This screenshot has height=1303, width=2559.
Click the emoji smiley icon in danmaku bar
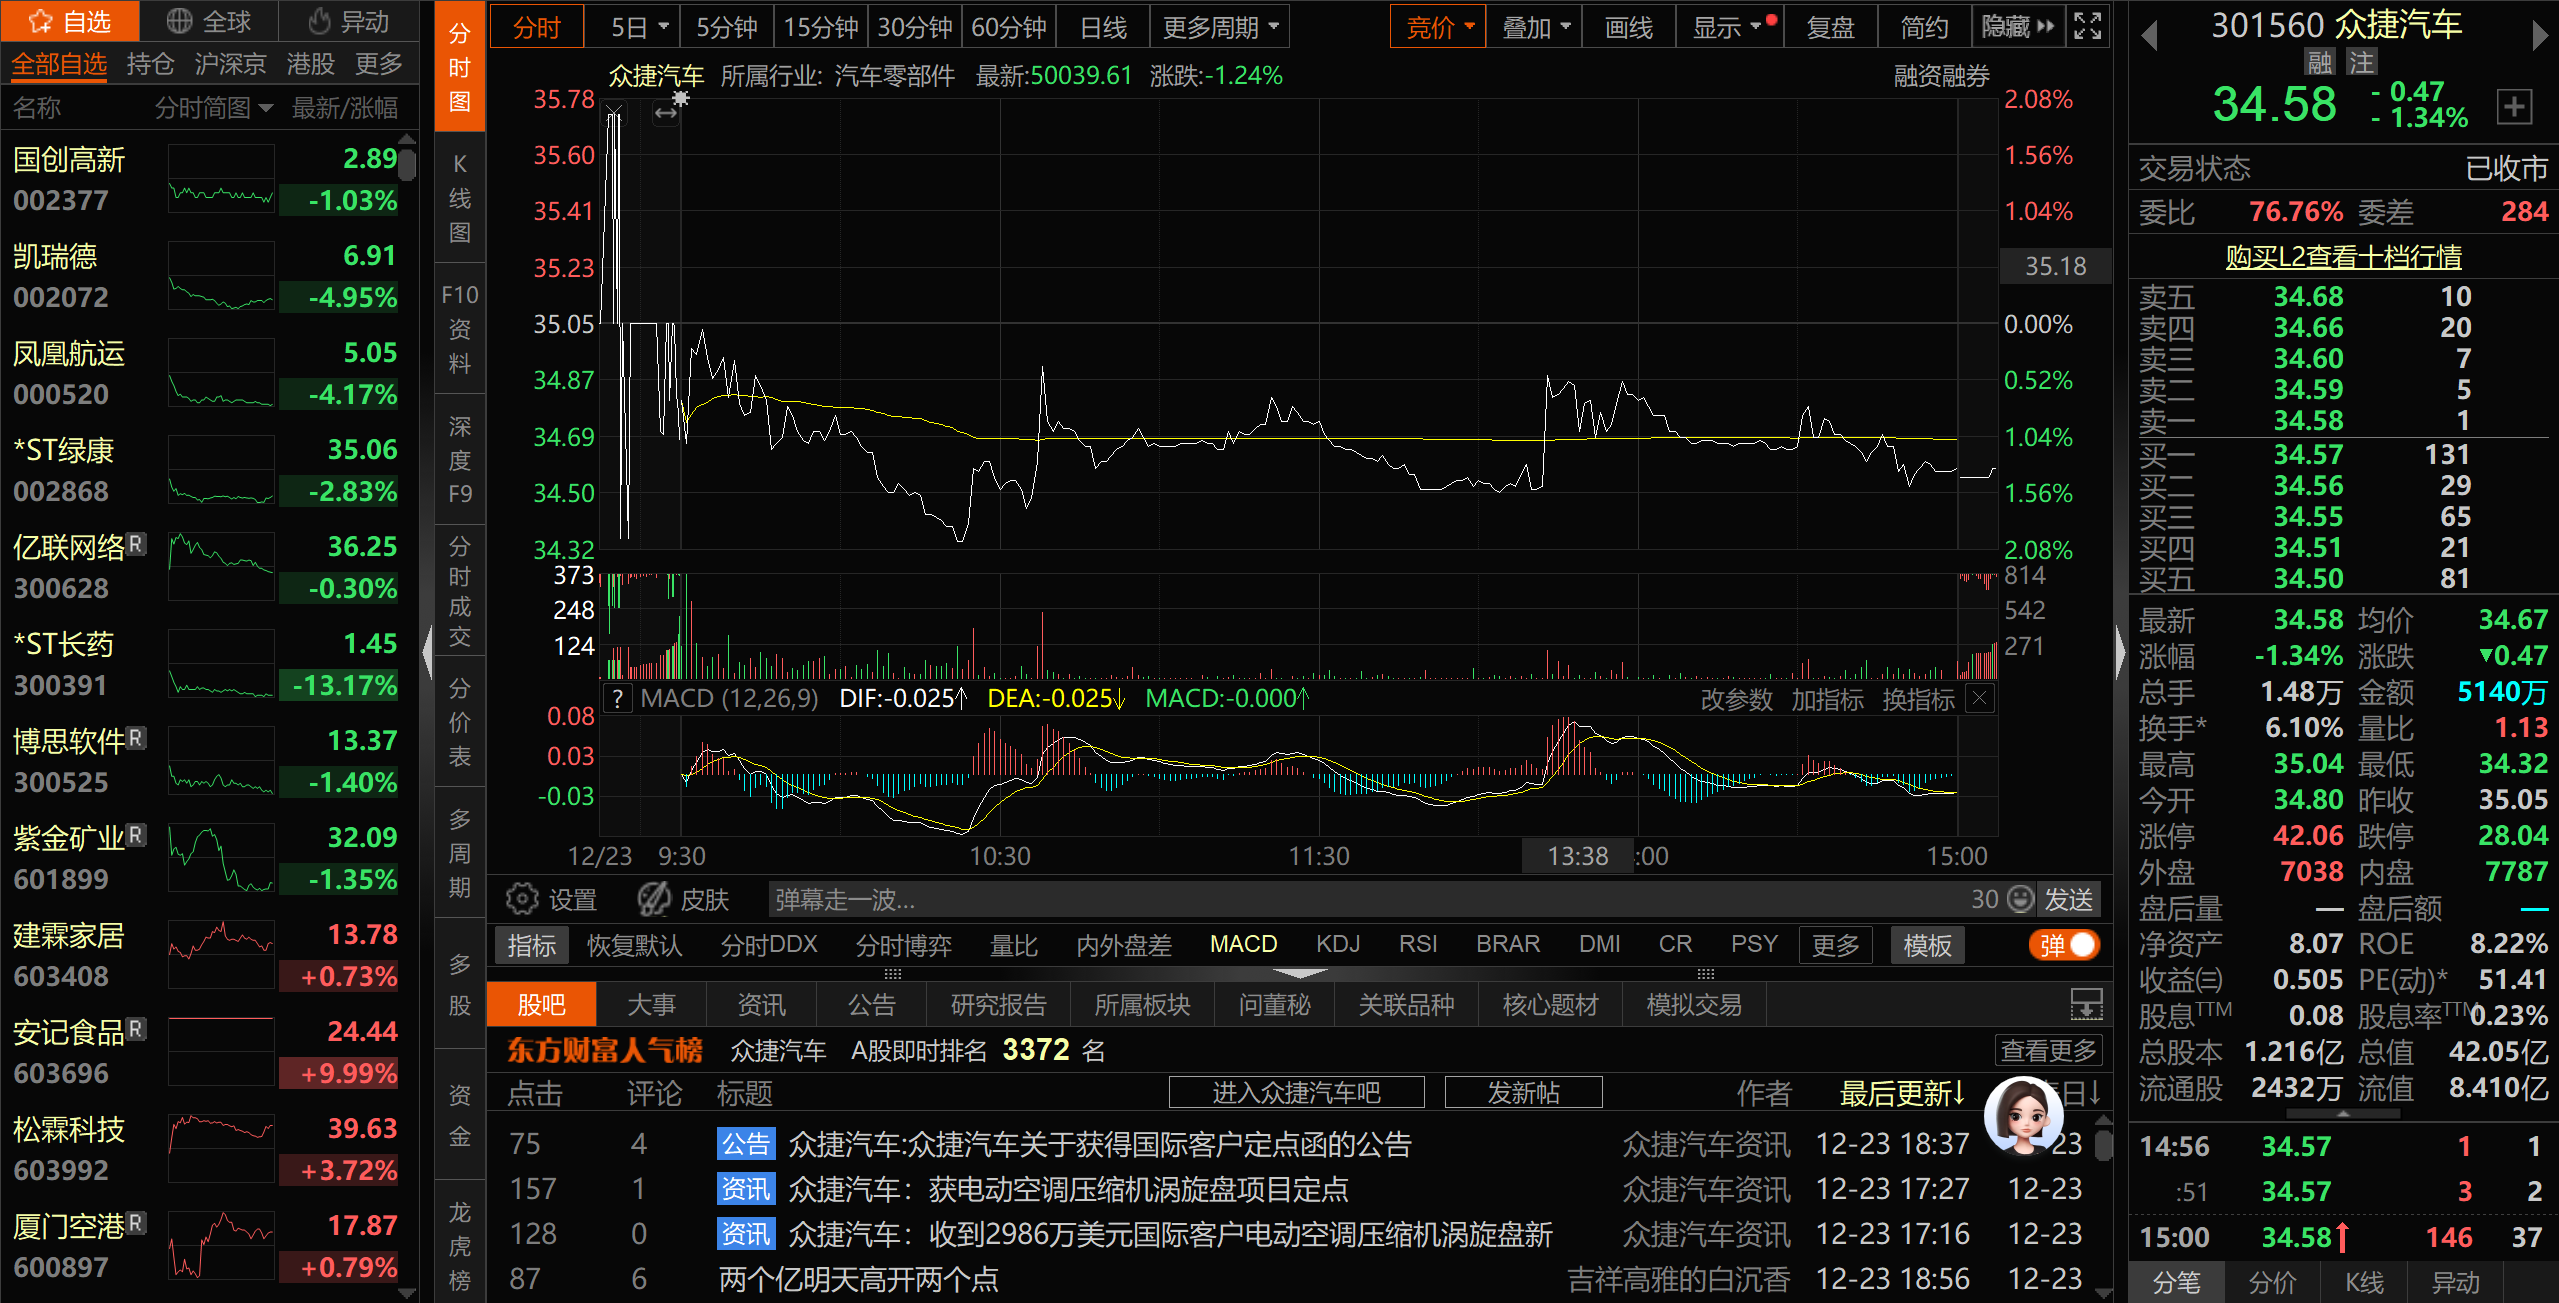pos(2021,899)
